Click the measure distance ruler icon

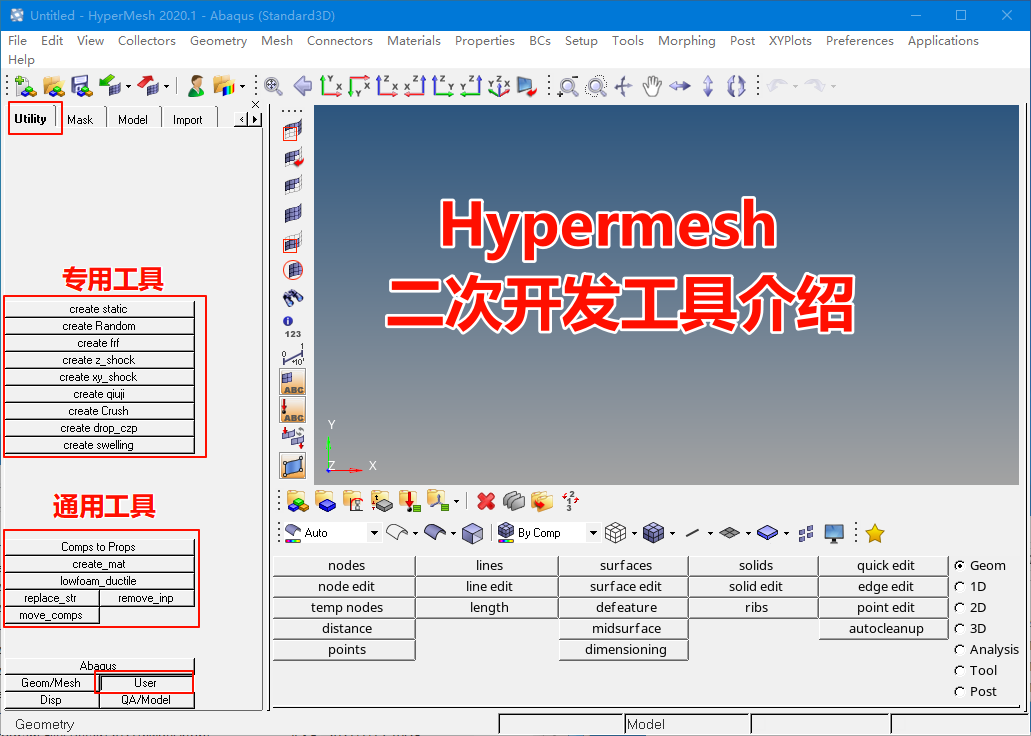(293, 355)
